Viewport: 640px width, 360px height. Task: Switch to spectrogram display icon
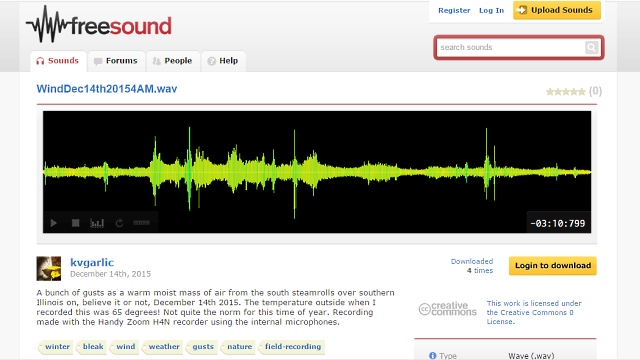coord(97,223)
